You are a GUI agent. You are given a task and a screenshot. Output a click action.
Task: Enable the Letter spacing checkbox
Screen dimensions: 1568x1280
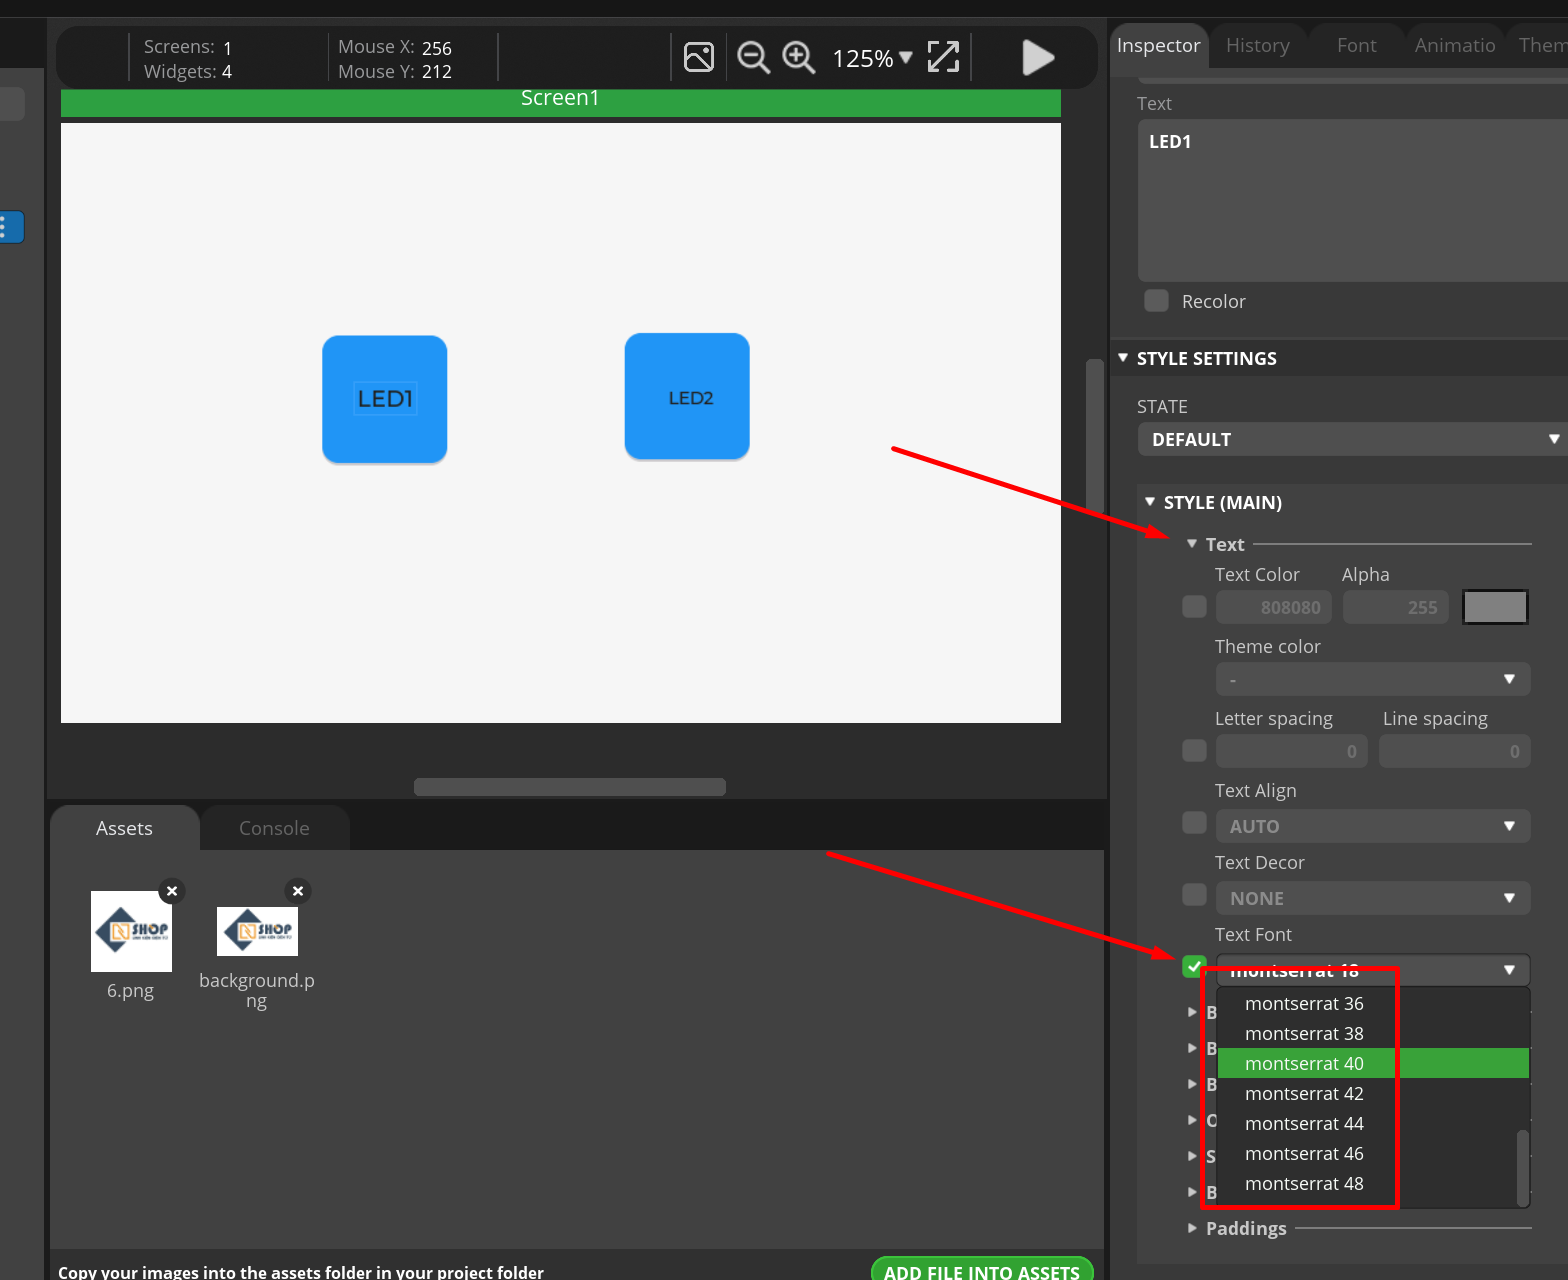(x=1194, y=750)
